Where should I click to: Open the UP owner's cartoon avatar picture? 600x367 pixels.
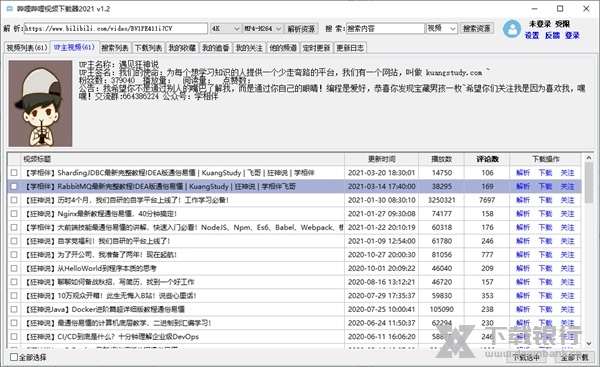click(x=41, y=103)
